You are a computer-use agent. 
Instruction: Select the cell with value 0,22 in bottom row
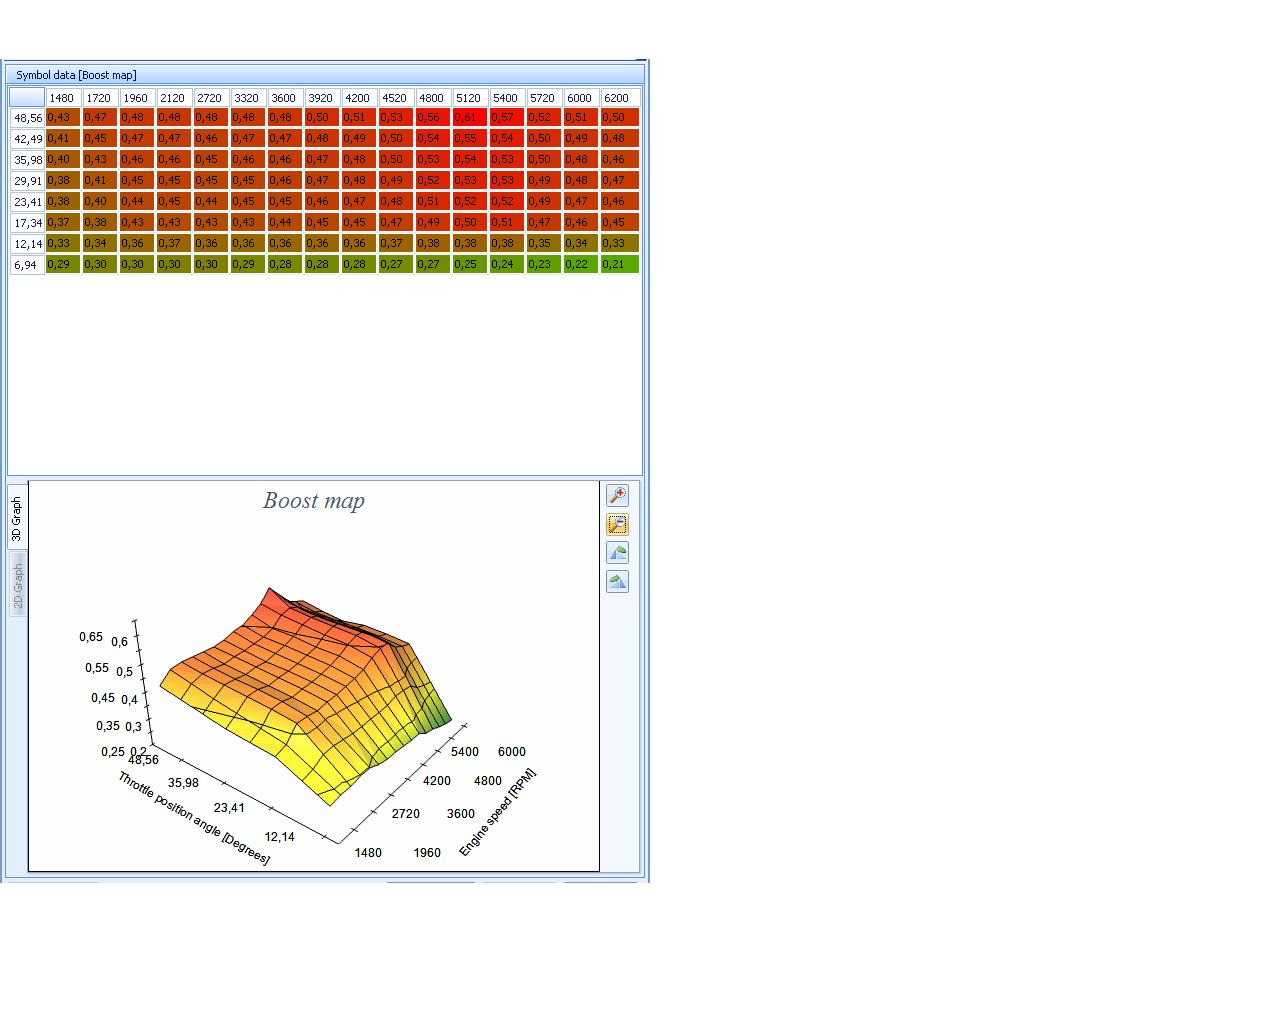click(580, 265)
